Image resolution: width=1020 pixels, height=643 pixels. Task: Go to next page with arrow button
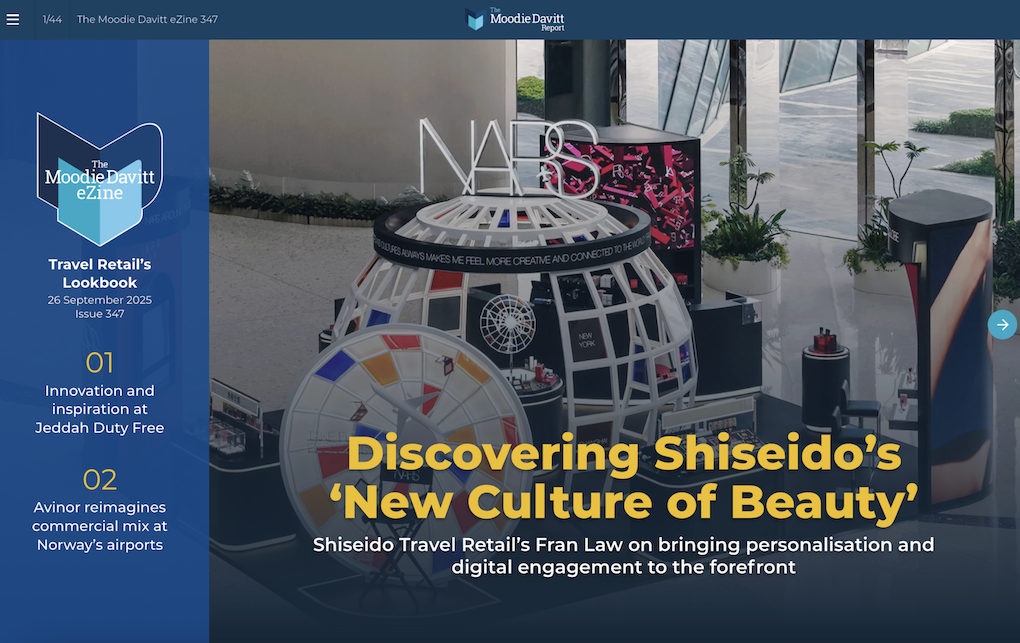point(1002,325)
